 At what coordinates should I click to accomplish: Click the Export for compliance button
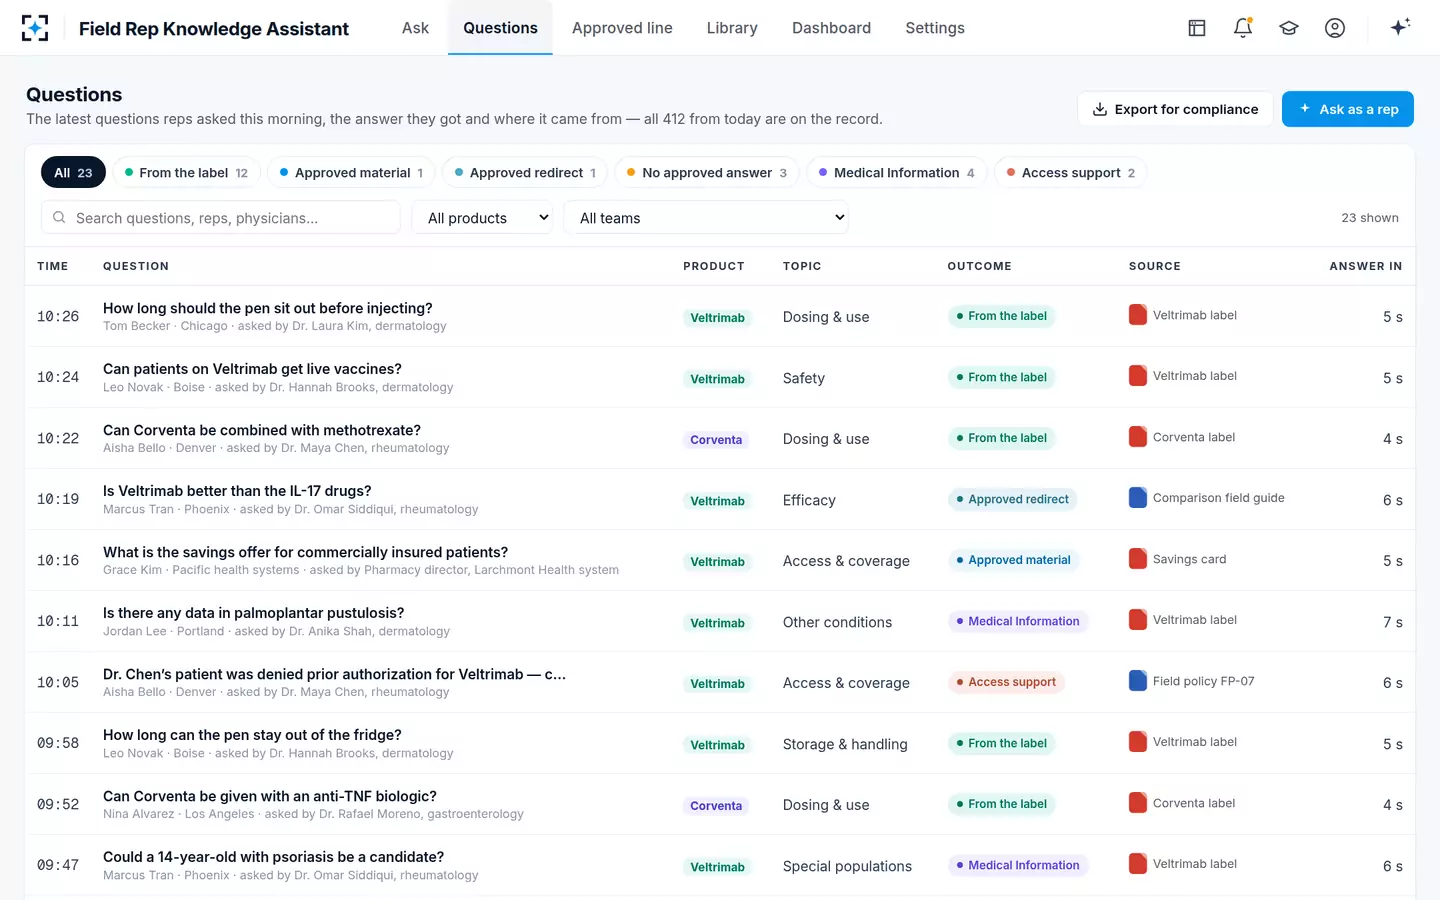click(x=1175, y=109)
